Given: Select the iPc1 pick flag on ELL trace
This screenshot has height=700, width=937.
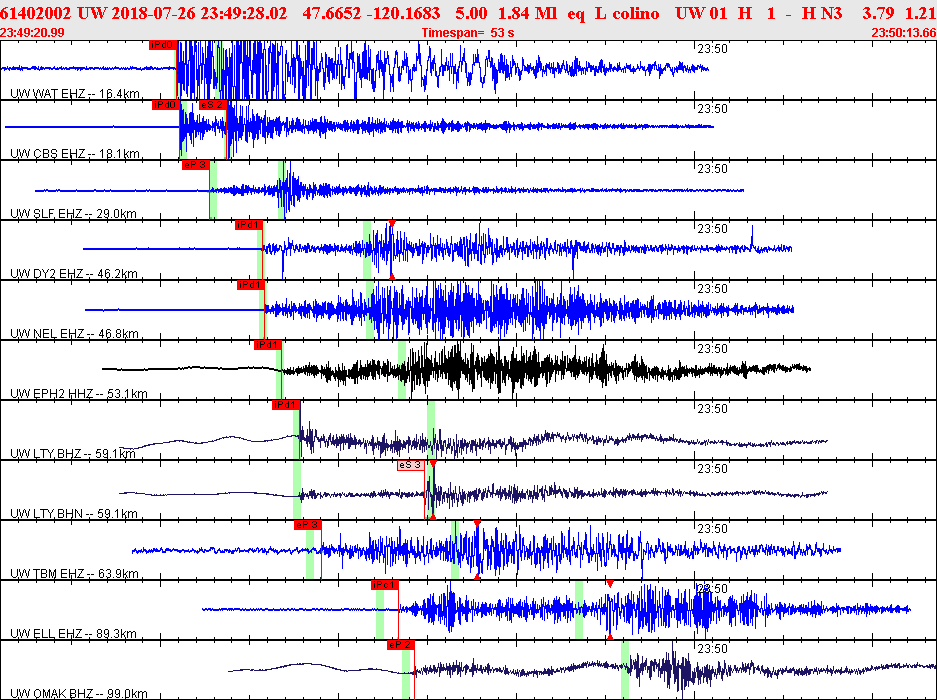Looking at the screenshot, I should point(384,585).
